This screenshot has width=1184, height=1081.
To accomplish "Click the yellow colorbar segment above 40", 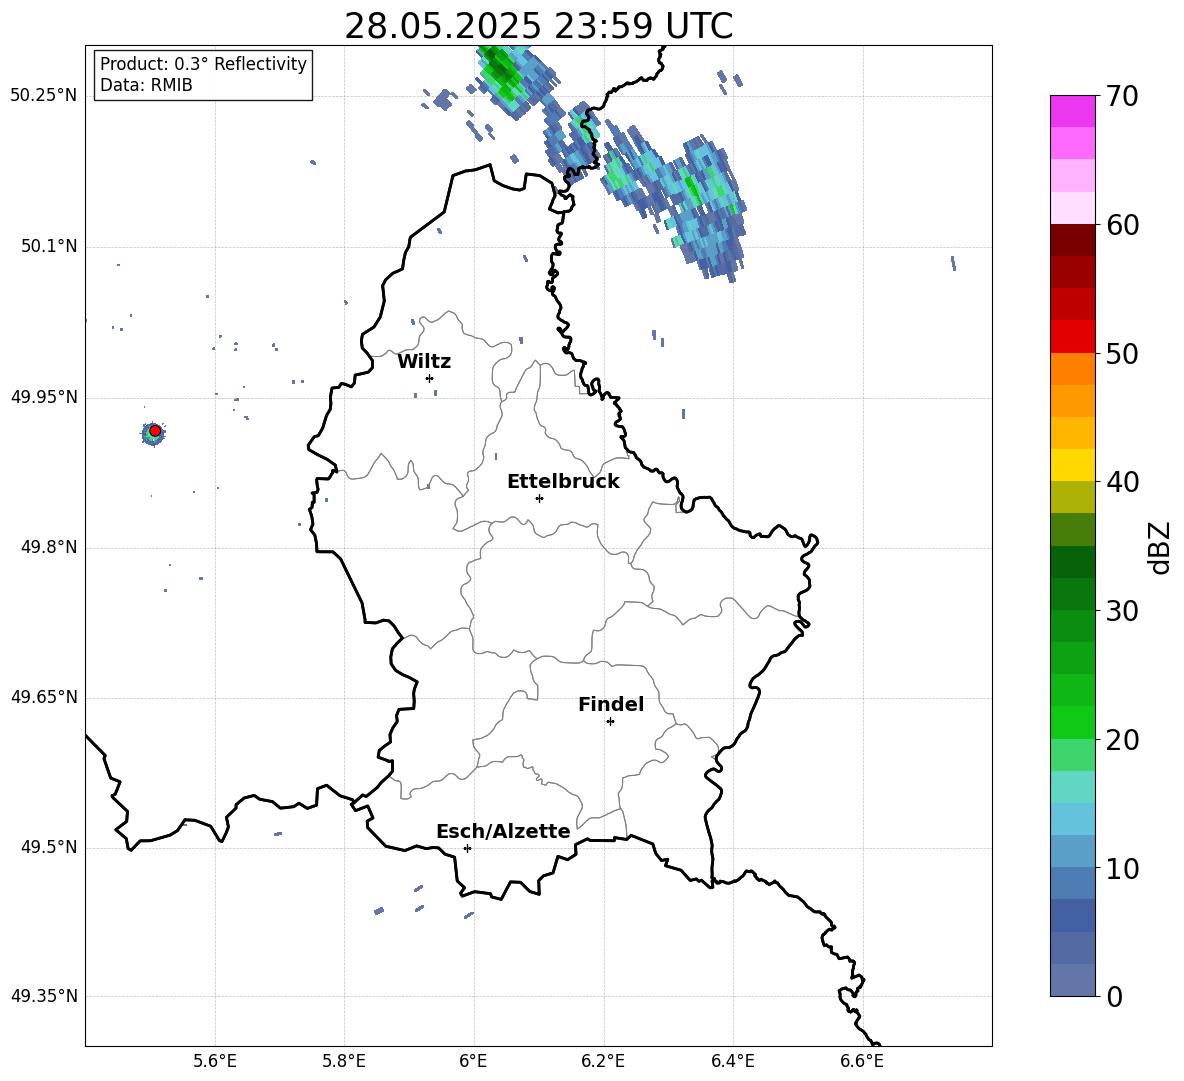I will tap(1072, 465).
